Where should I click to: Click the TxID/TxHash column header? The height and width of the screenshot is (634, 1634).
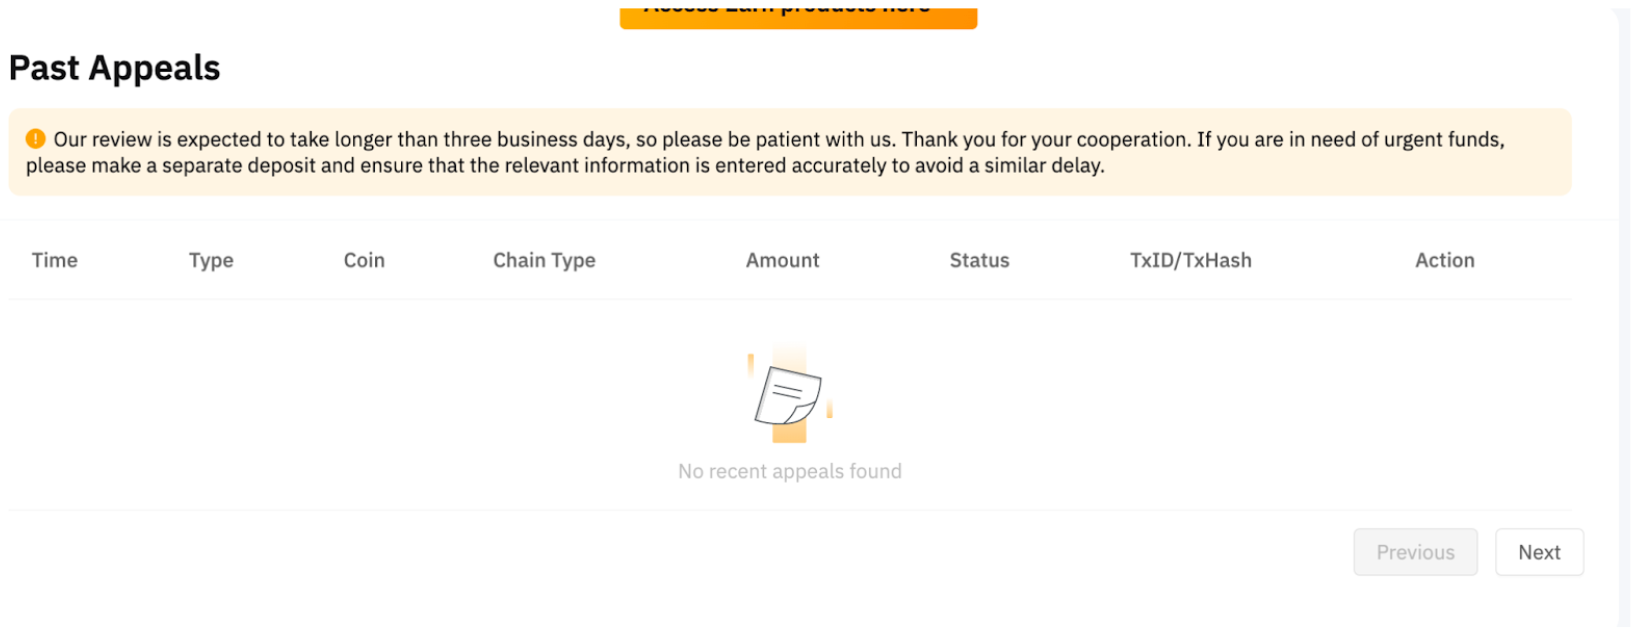[x=1190, y=260]
